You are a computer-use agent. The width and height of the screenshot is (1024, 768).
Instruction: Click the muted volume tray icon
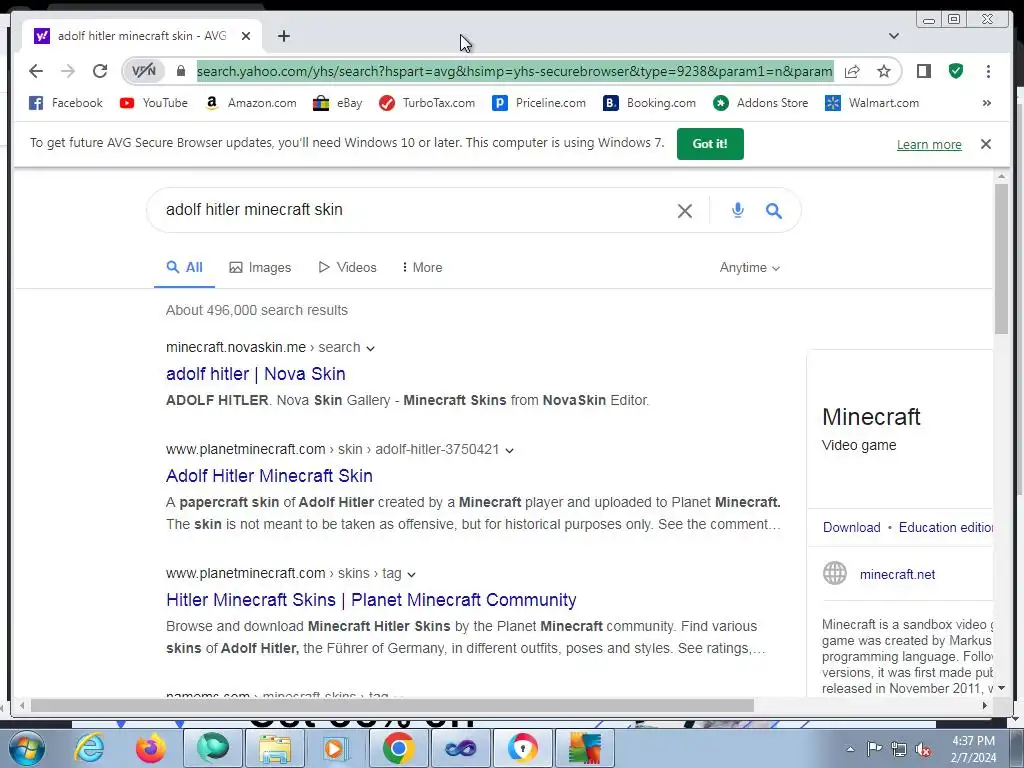pos(923,749)
